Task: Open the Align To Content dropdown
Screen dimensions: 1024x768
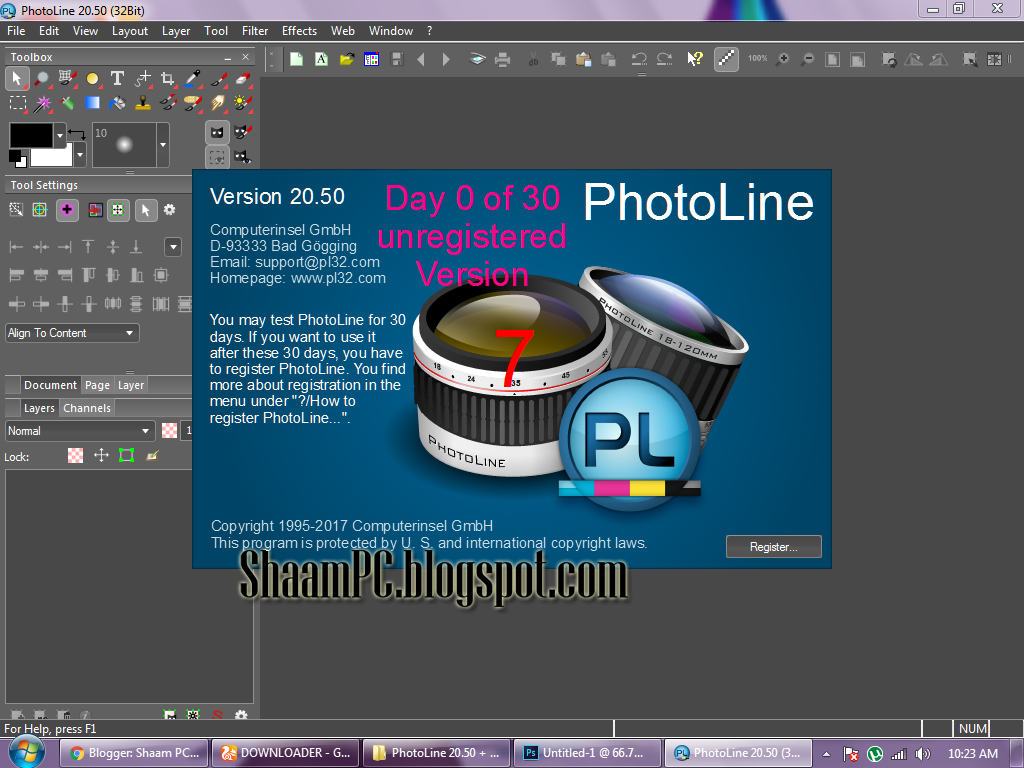Action: click(72, 333)
